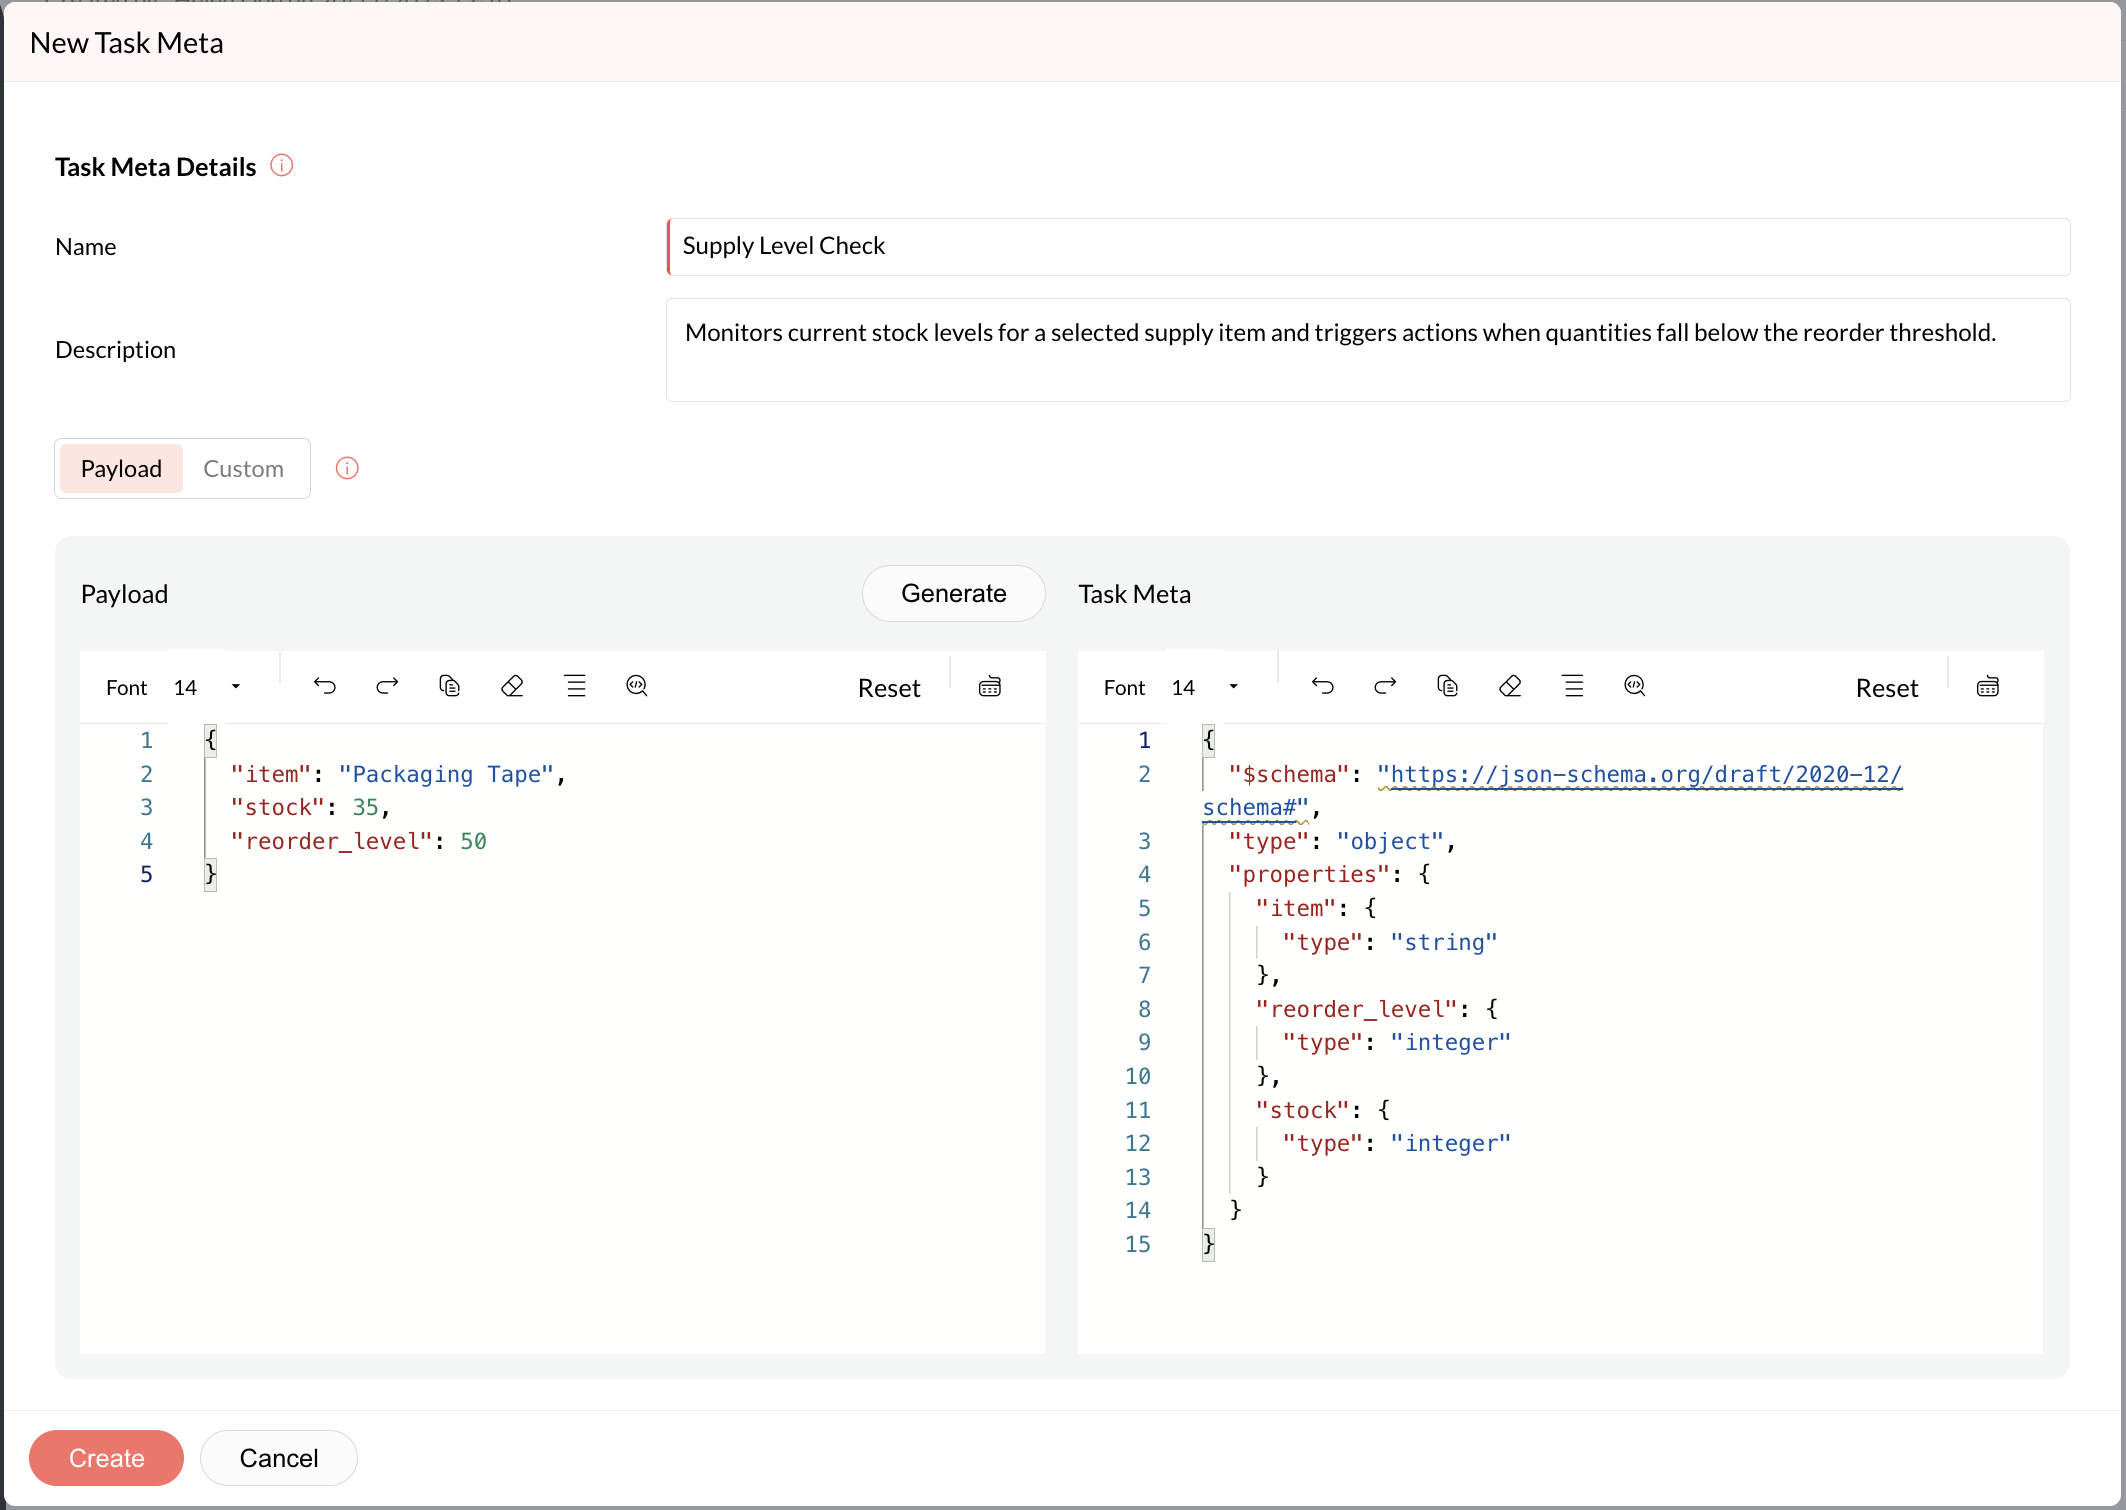The height and width of the screenshot is (1510, 2126).
Task: Format code icon in Task Meta editor
Action: (1573, 686)
